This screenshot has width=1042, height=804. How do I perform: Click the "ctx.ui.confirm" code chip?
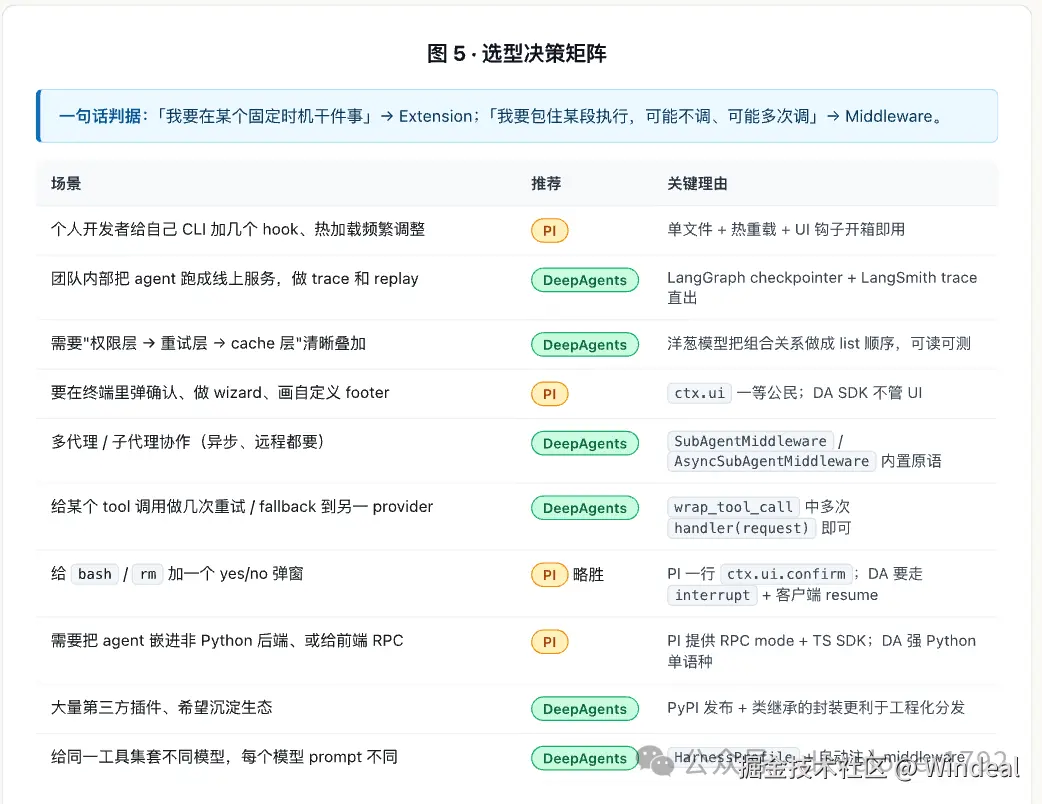pyautogui.click(x=785, y=573)
